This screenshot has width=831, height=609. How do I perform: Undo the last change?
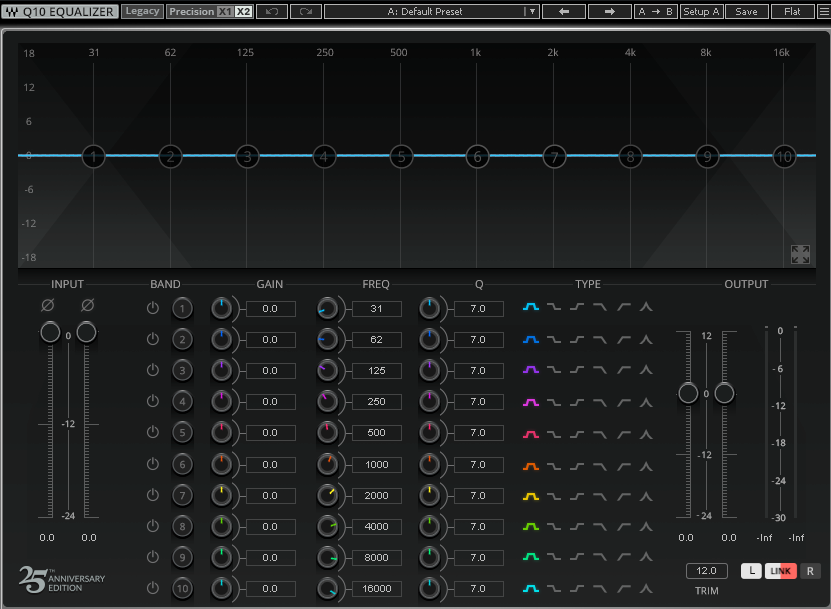tap(272, 11)
